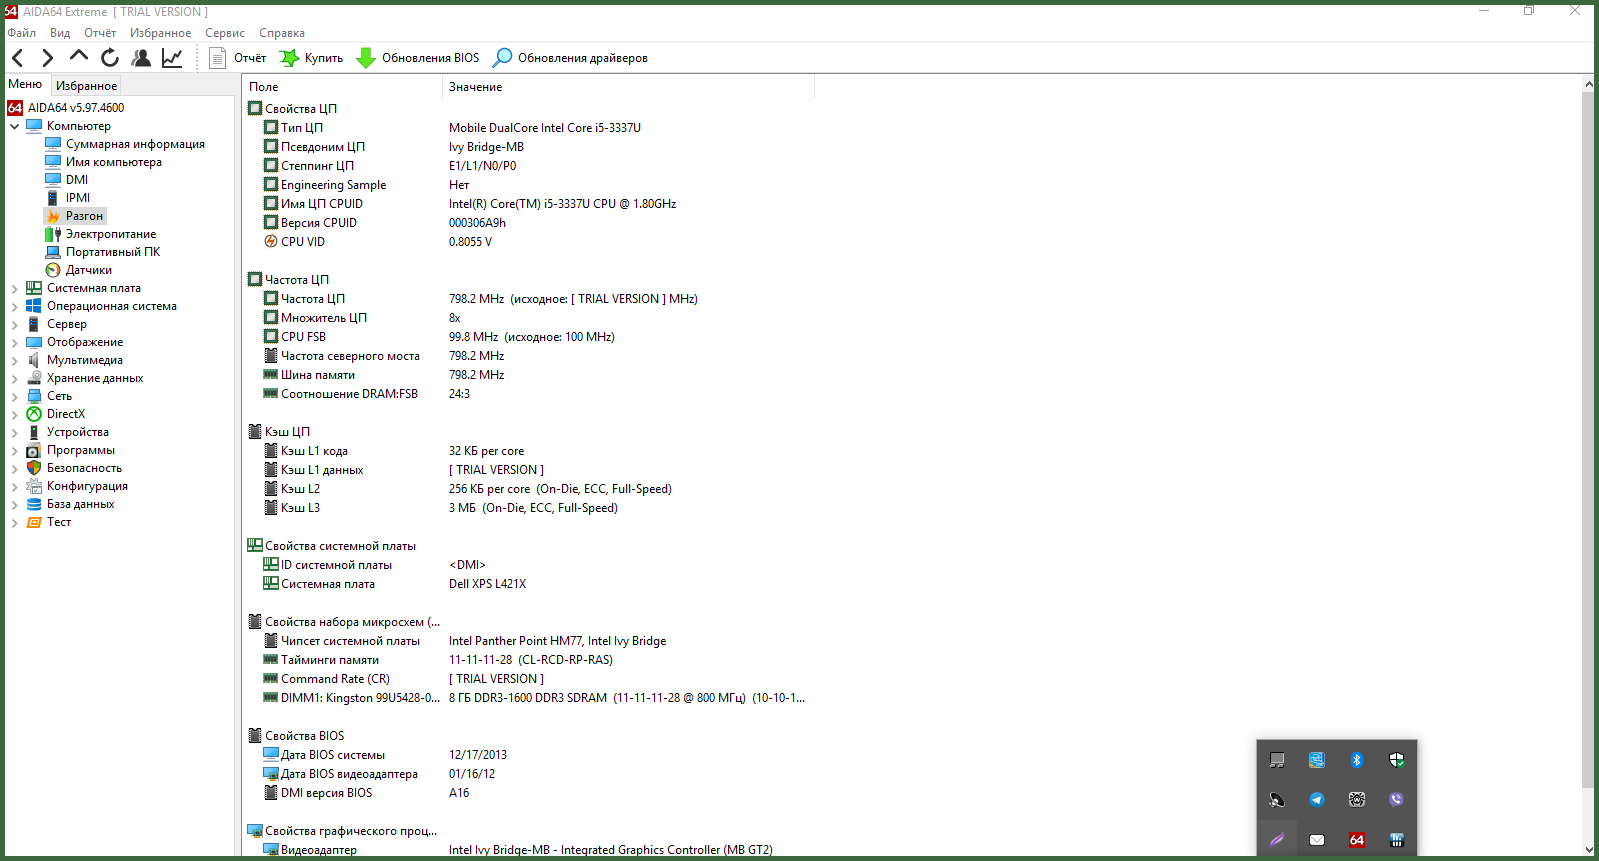Select the Чипсет системной платы row
The height and width of the screenshot is (861, 1599).
point(528,641)
